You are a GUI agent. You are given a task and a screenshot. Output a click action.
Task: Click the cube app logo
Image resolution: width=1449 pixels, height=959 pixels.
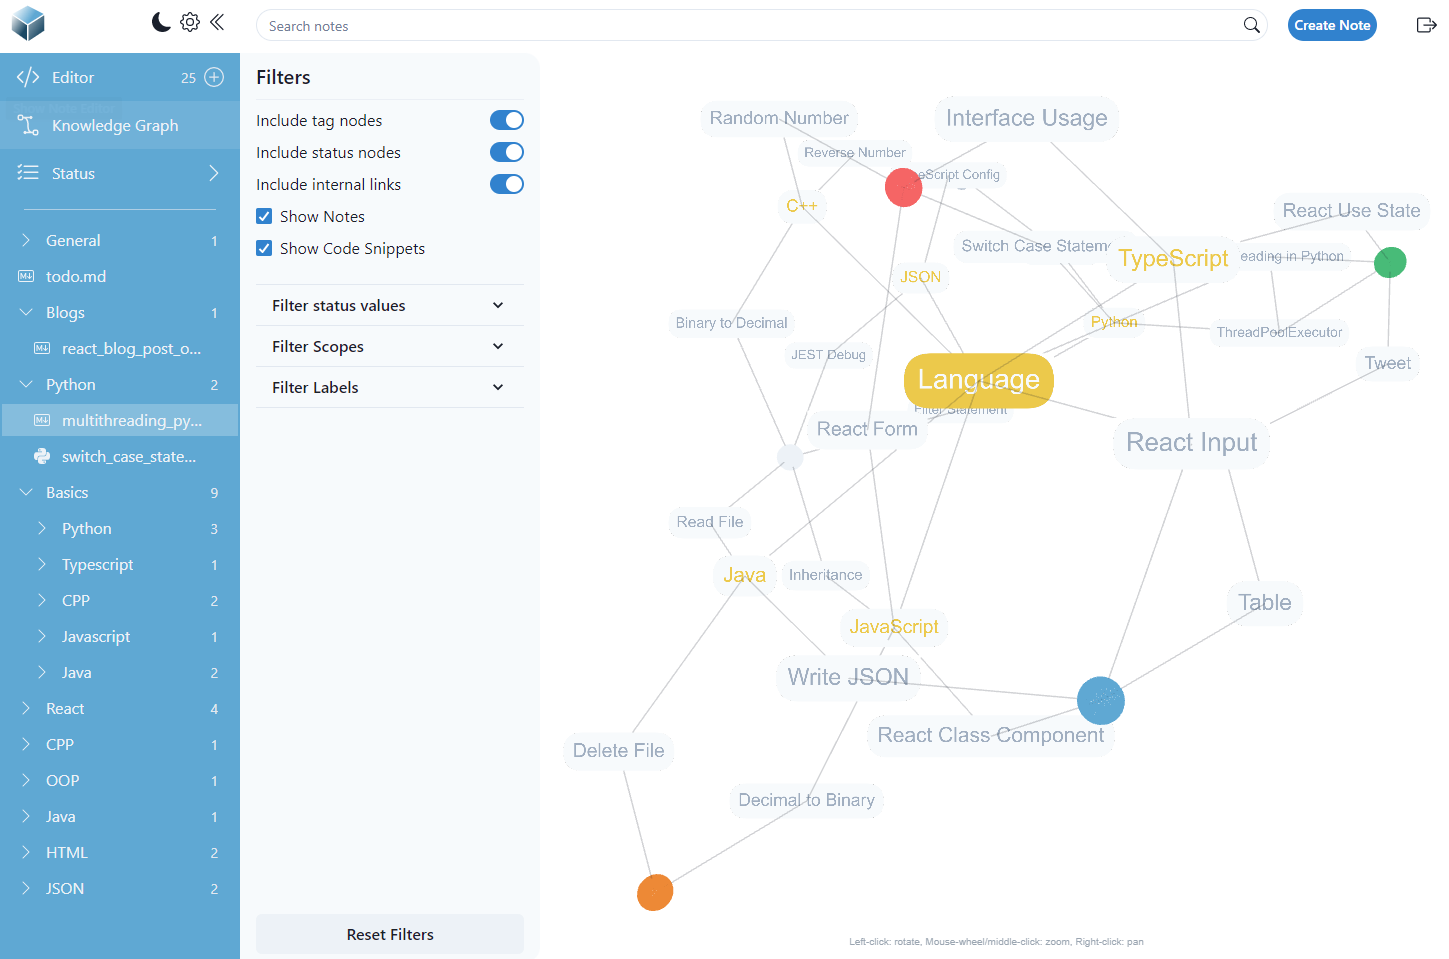click(29, 23)
